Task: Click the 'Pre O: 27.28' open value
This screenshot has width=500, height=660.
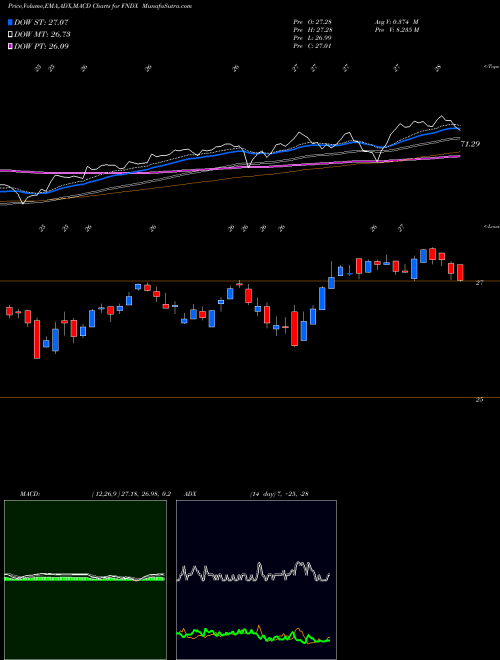Action: coord(312,22)
